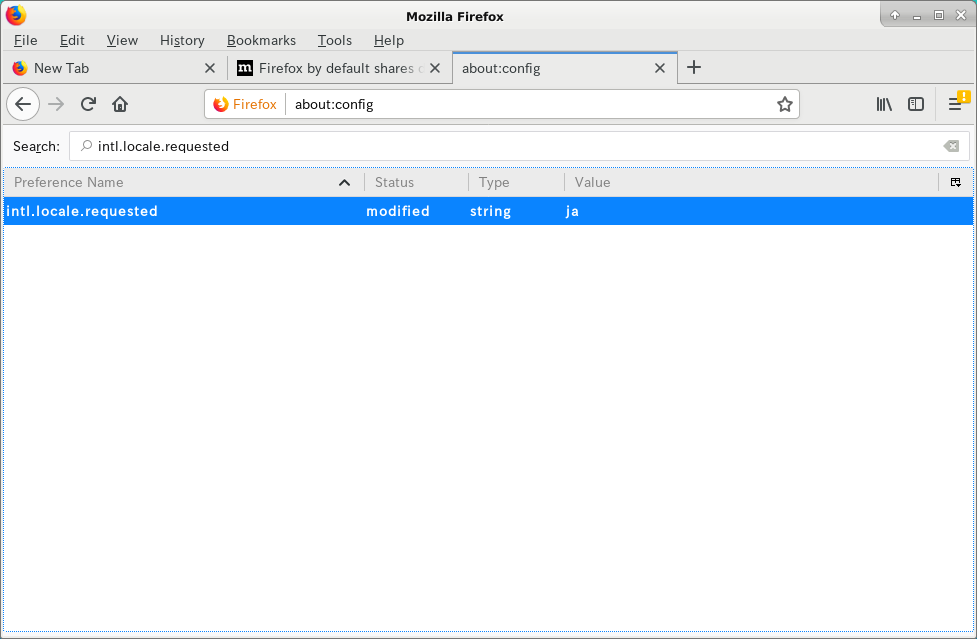
Task: Open the Tools menu
Action: 335,40
